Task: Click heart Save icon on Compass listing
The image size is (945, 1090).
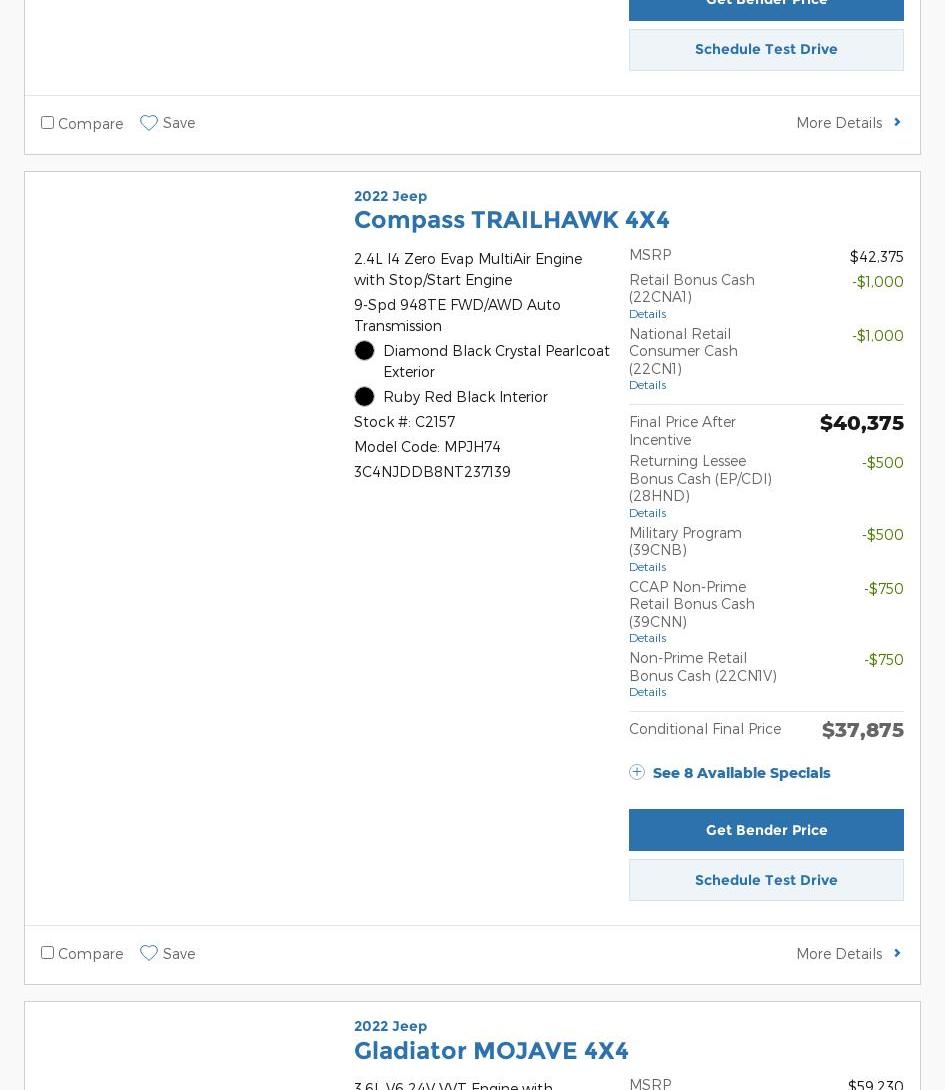Action: pos(149,953)
